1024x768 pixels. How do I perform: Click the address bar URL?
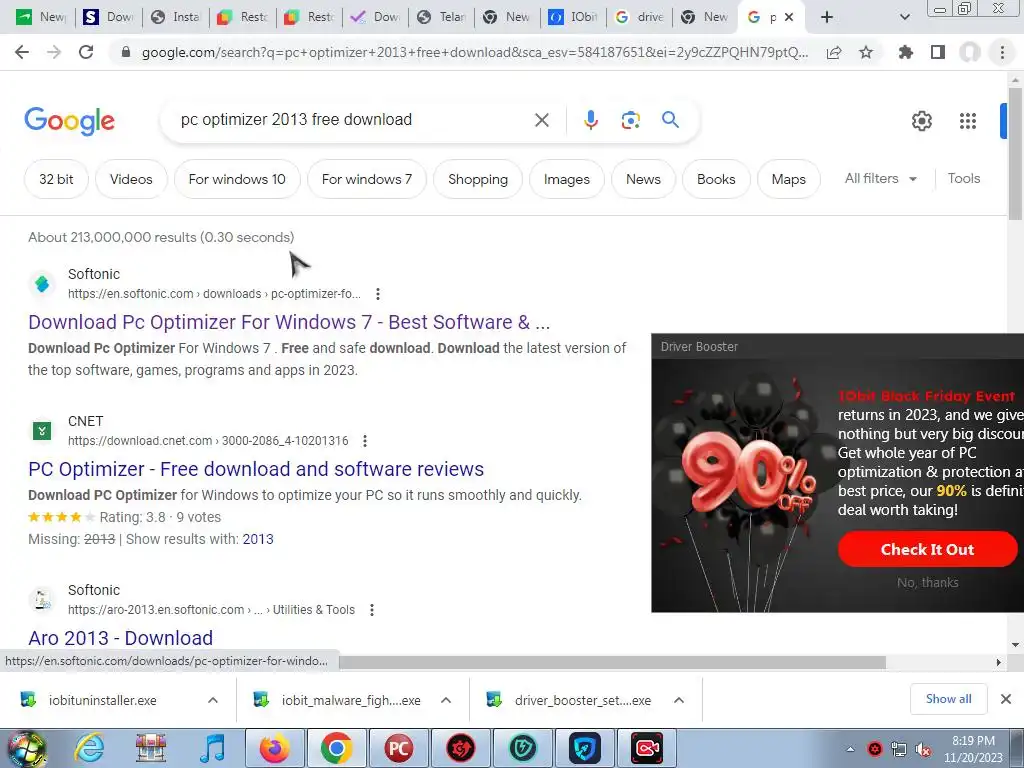click(x=475, y=52)
